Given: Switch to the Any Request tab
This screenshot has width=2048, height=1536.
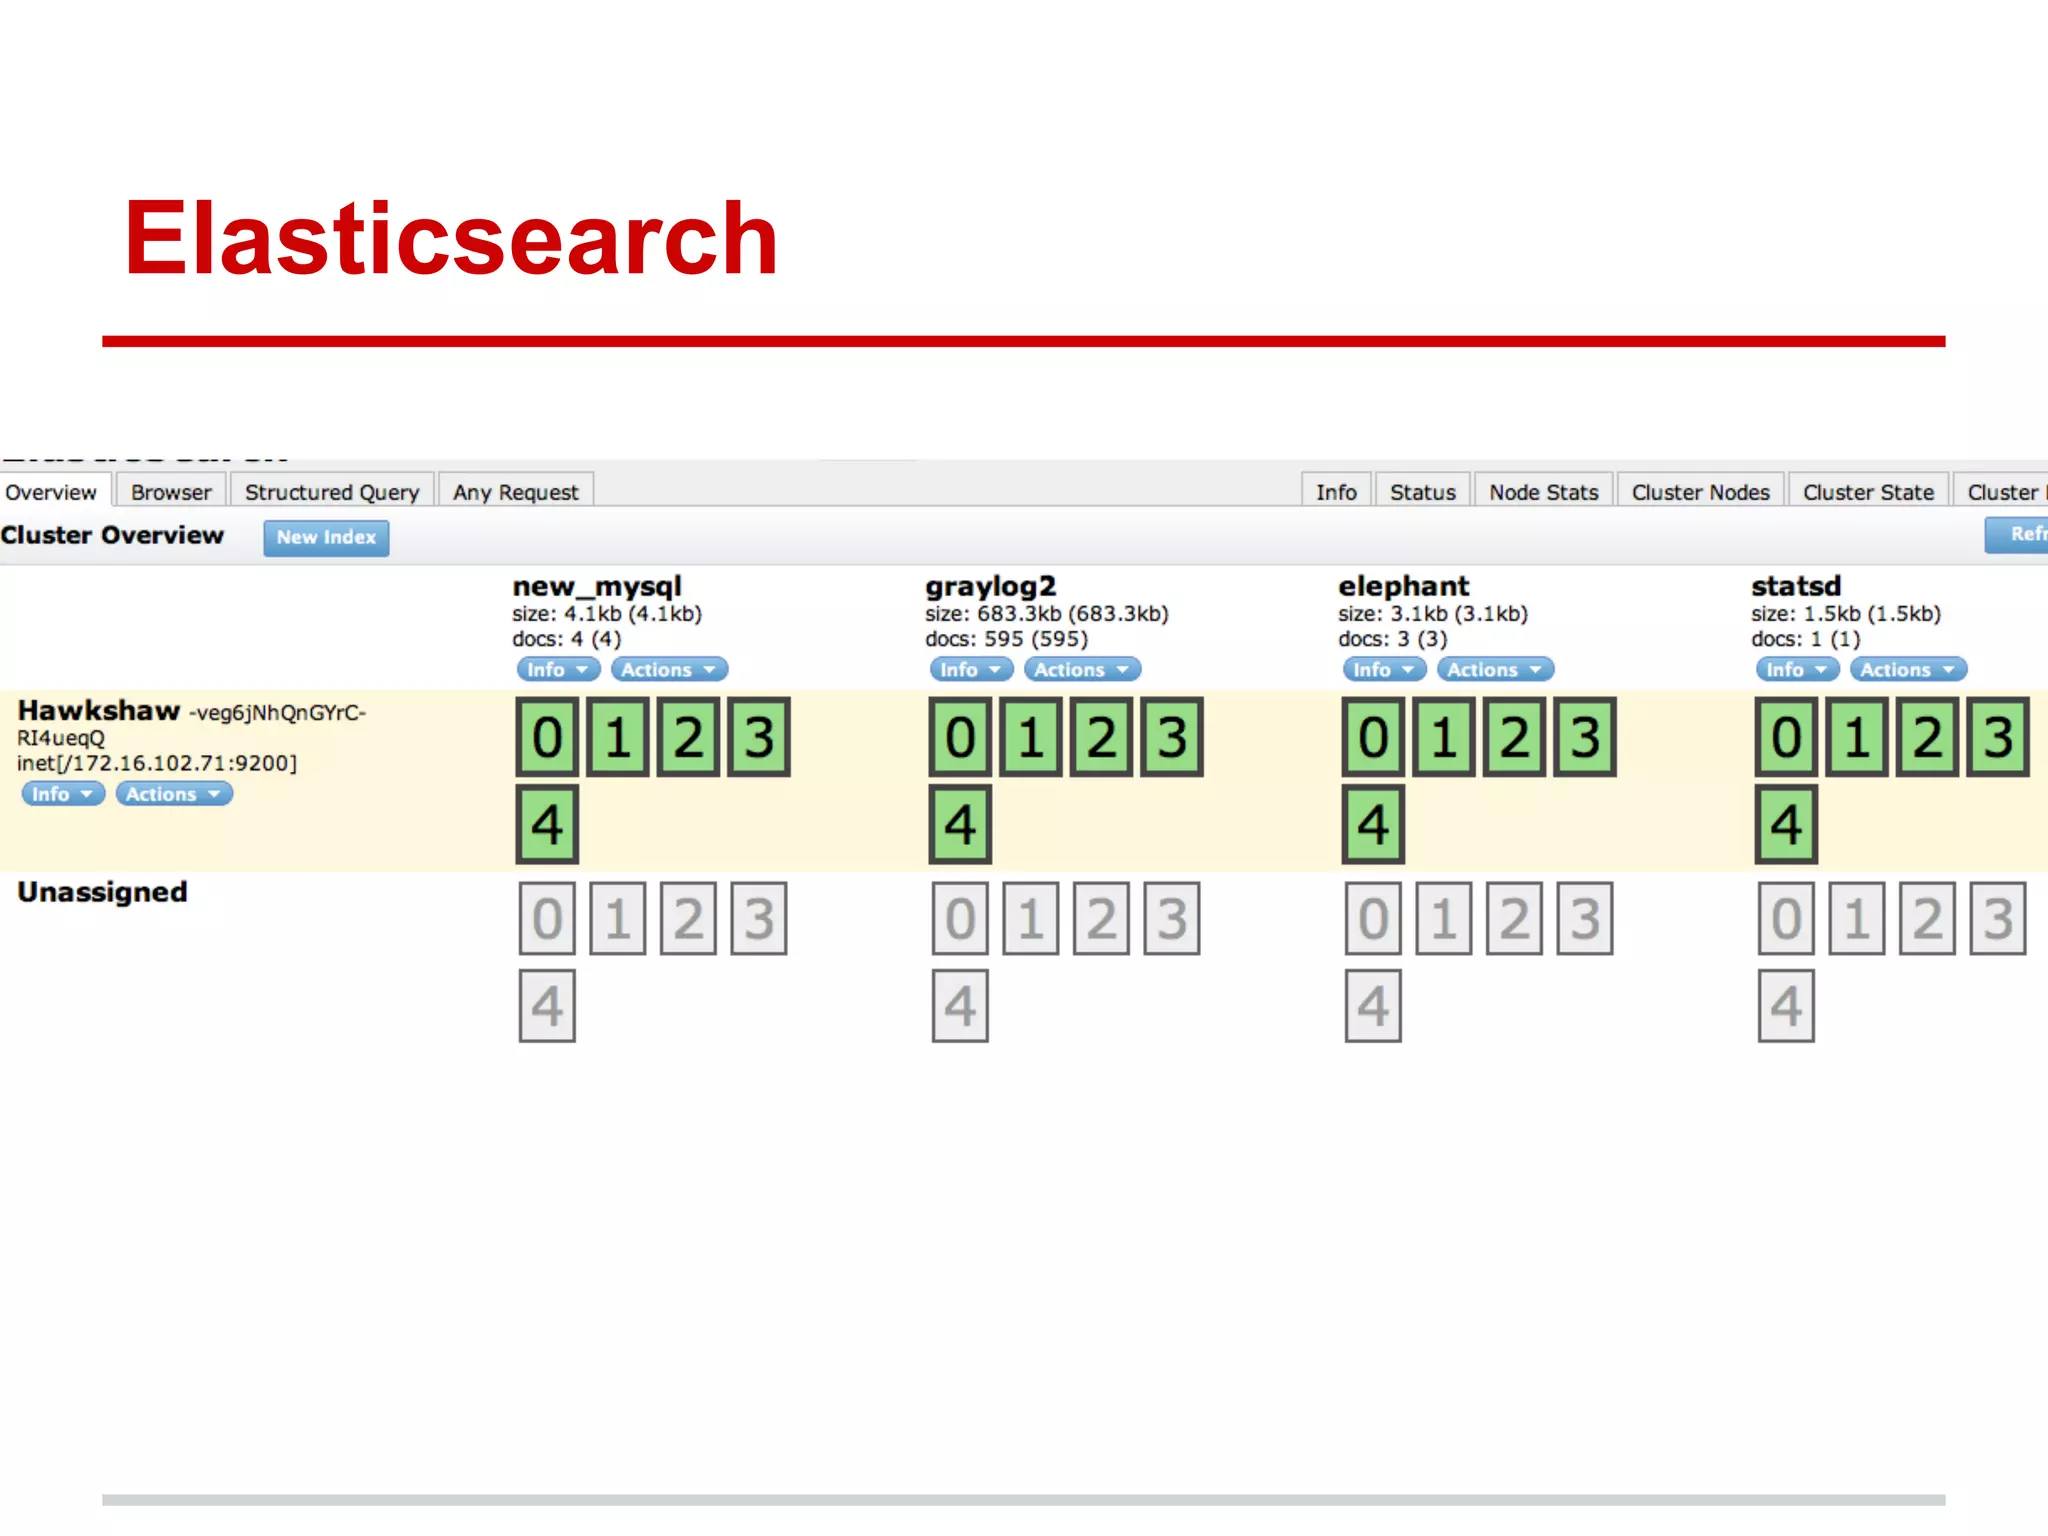Looking at the screenshot, I should tap(516, 492).
